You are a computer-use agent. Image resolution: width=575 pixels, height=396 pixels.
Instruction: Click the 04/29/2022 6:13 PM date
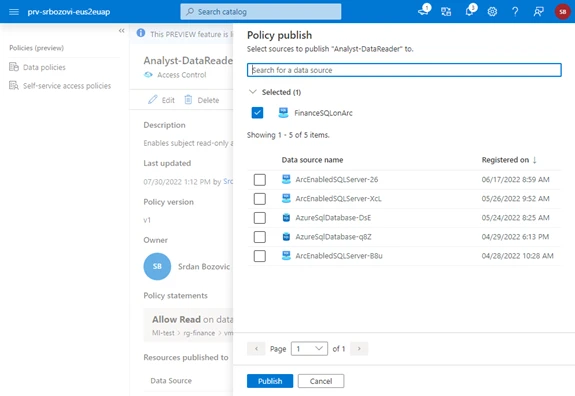pos(515,236)
